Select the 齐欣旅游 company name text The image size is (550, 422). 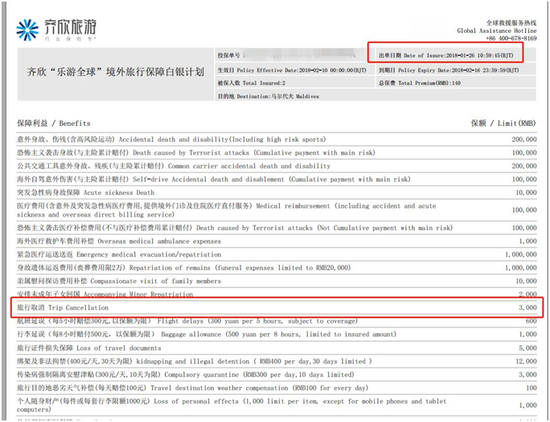(x=70, y=27)
